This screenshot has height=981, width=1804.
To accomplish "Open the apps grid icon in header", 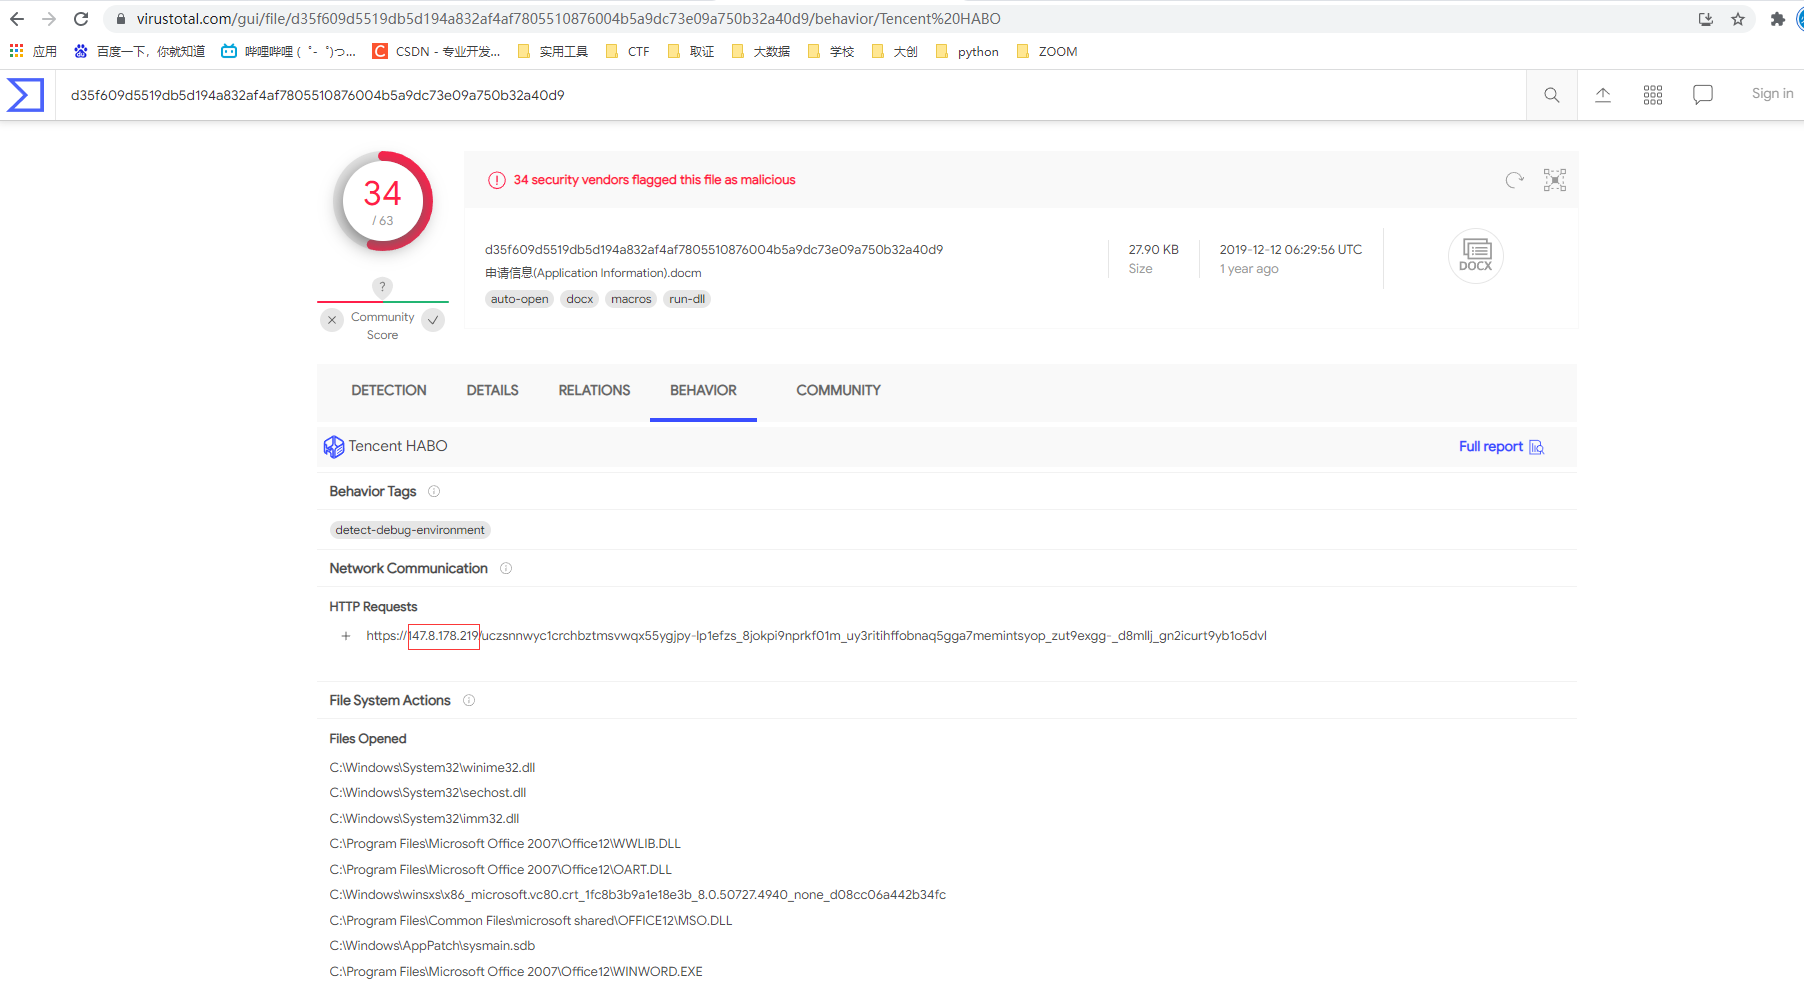I will (1653, 95).
